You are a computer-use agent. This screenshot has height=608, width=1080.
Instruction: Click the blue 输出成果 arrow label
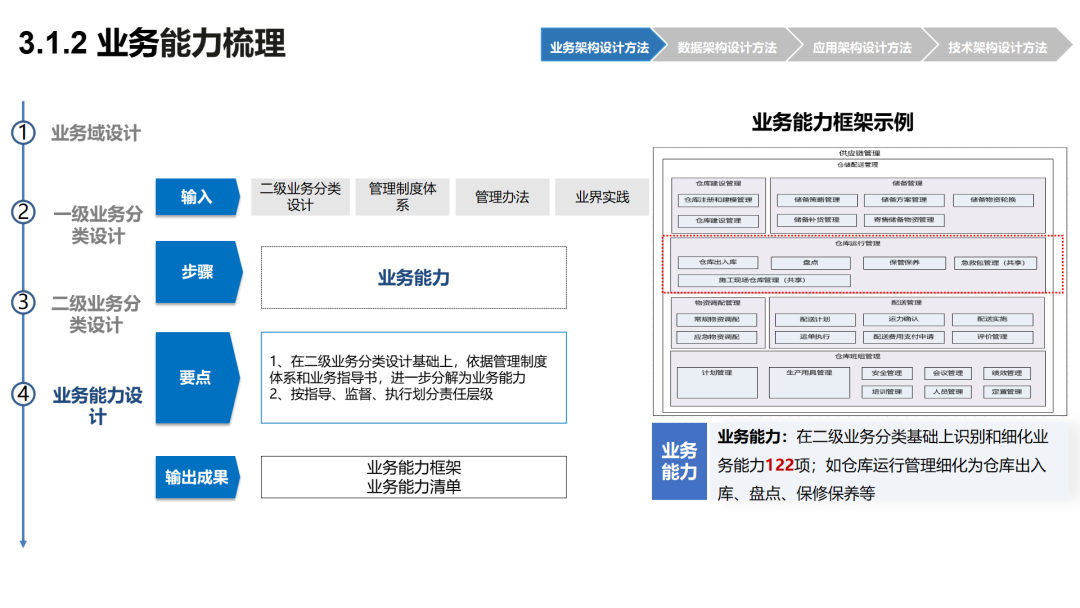pos(197,477)
